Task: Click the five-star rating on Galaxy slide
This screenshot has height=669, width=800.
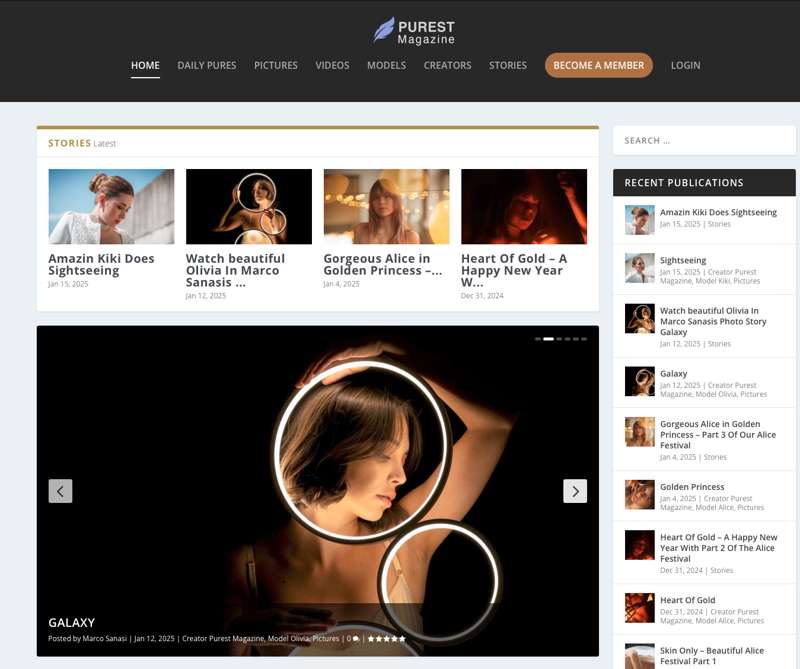Action: (386, 638)
